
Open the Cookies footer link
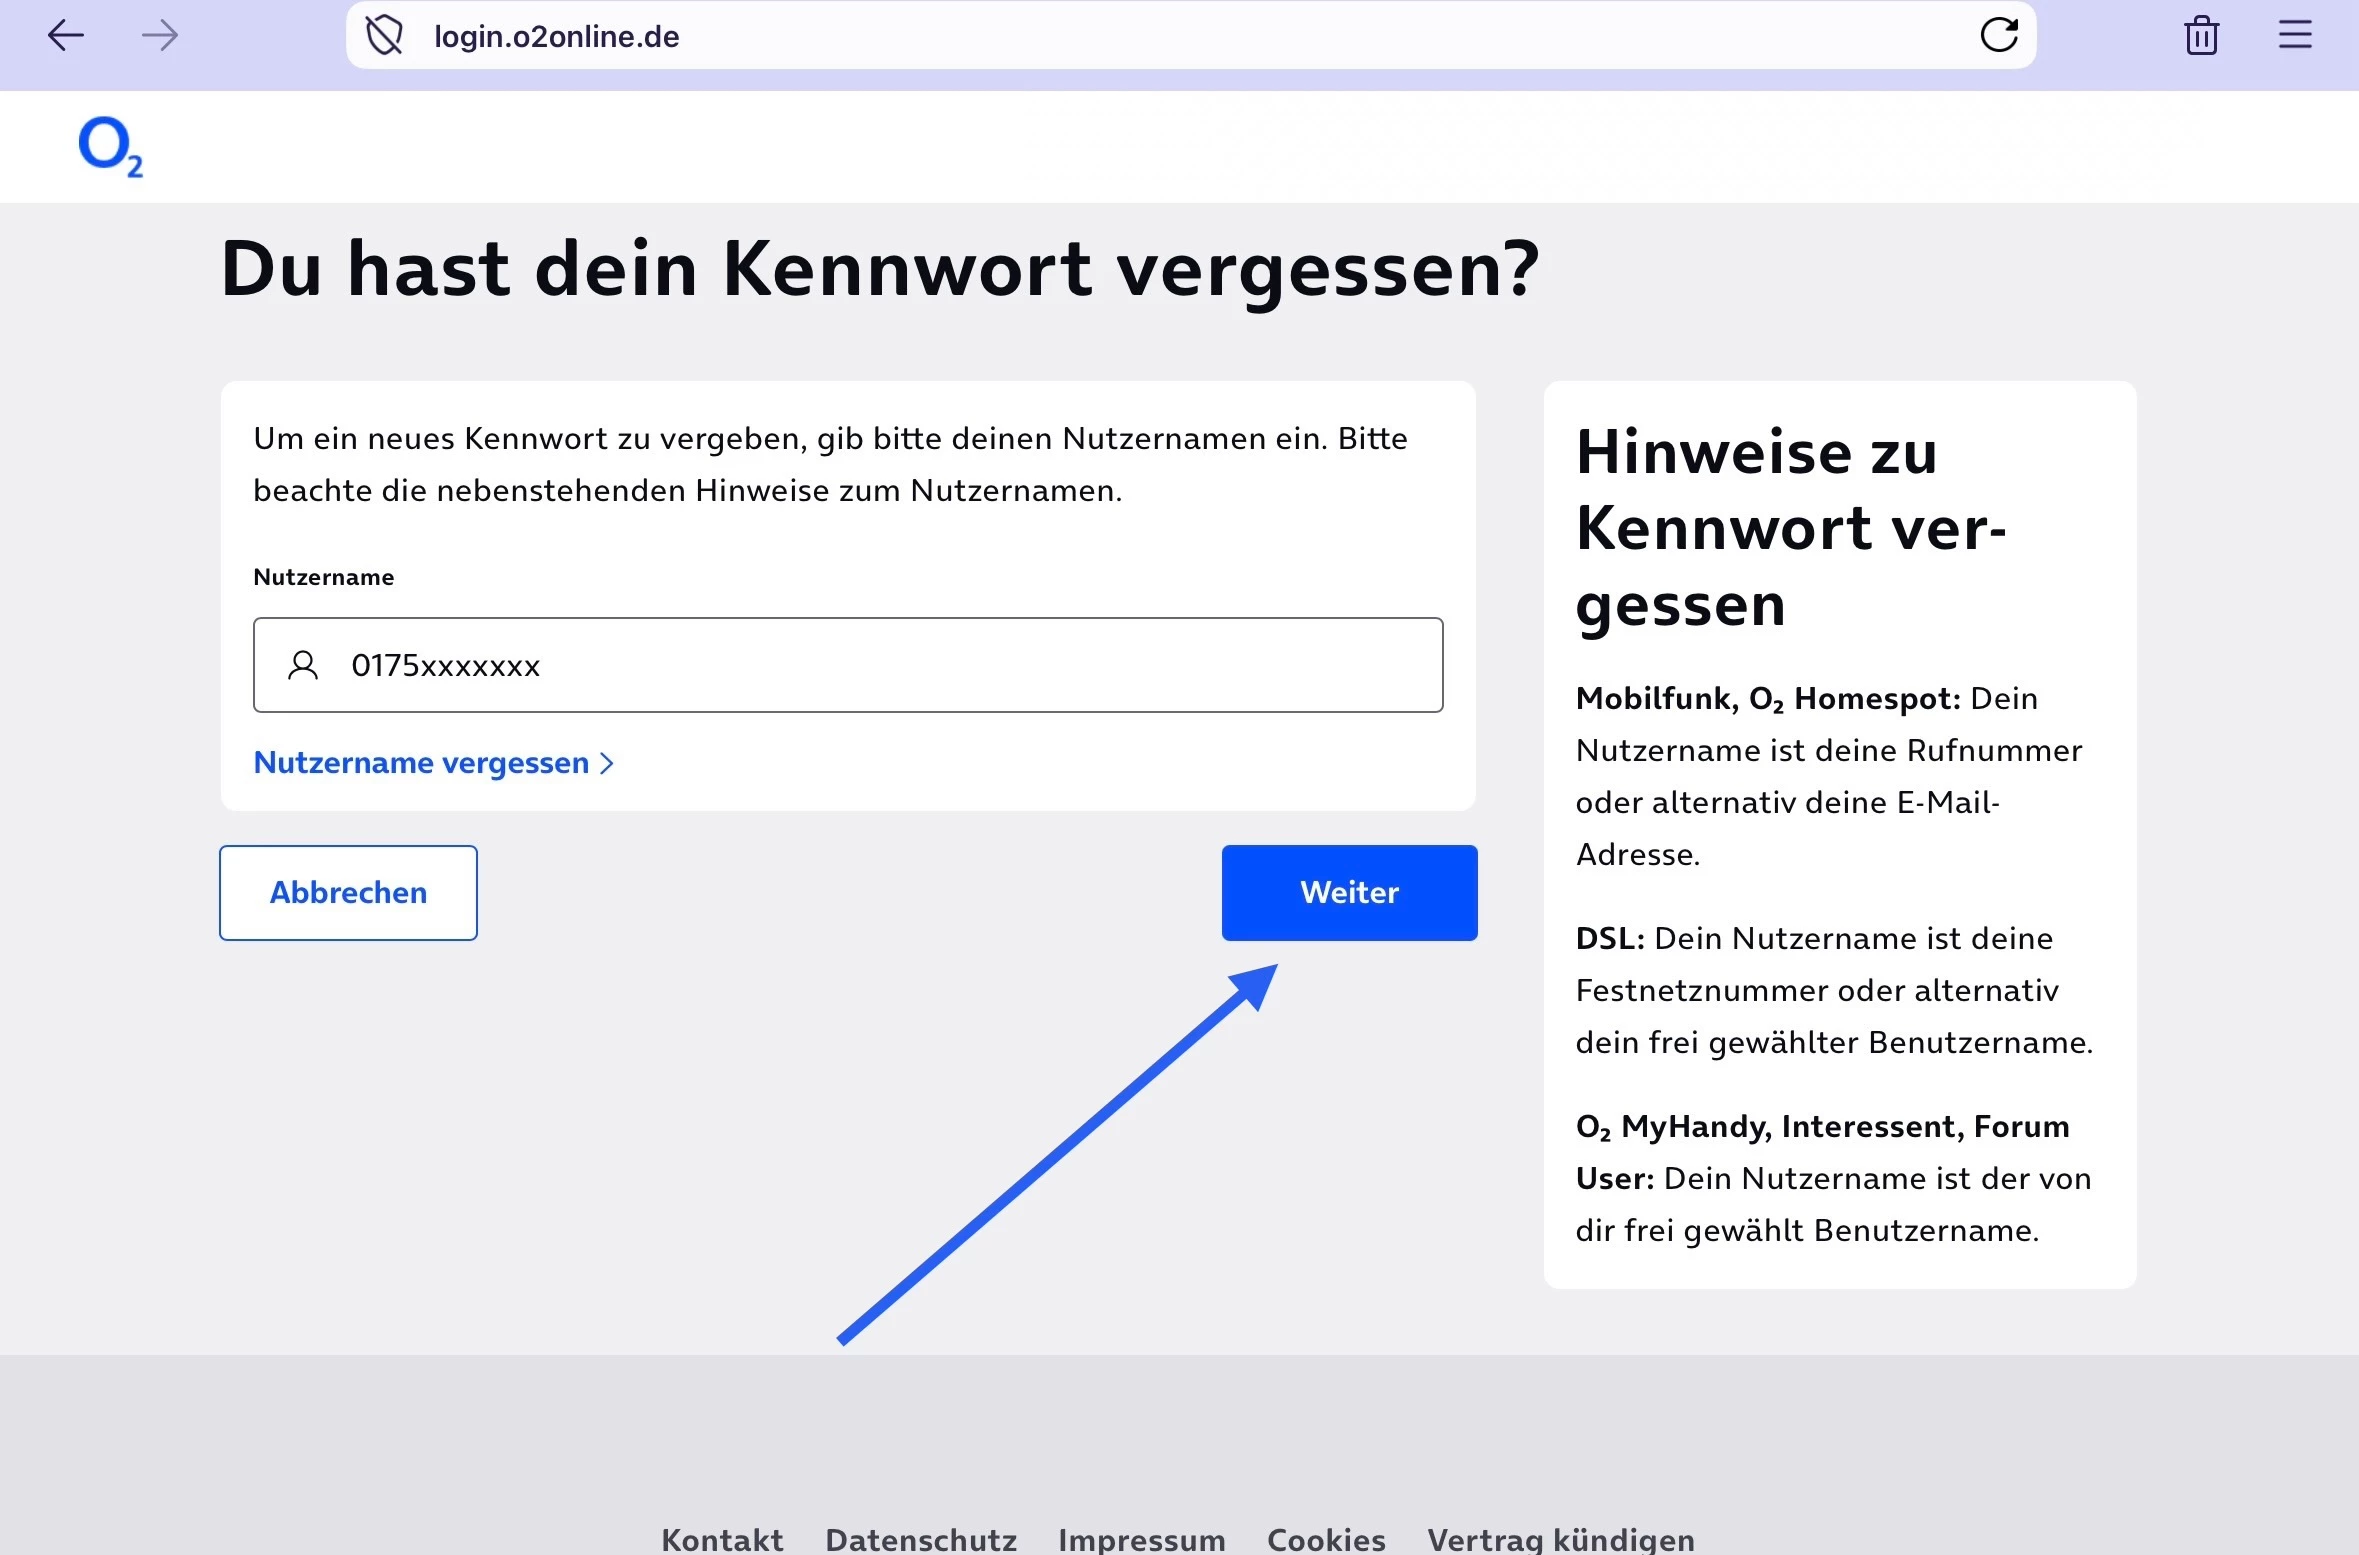(1326, 1539)
